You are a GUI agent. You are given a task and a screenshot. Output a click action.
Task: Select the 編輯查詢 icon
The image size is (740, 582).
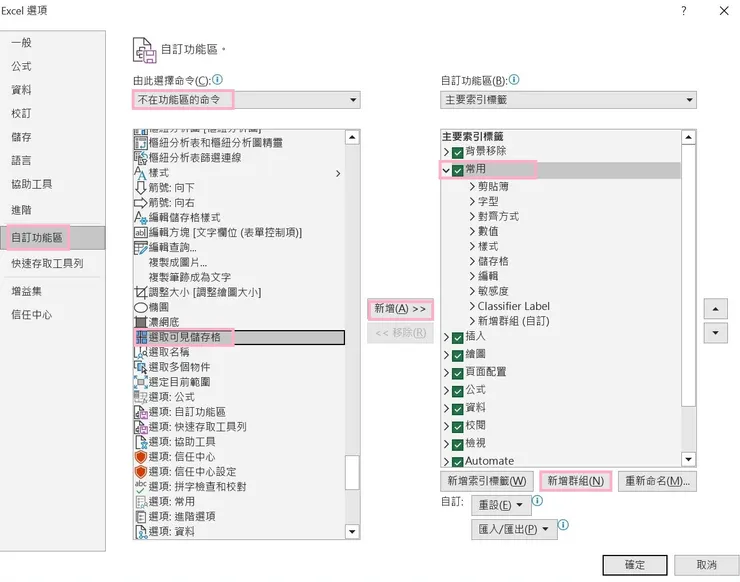pyautogui.click(x=141, y=247)
